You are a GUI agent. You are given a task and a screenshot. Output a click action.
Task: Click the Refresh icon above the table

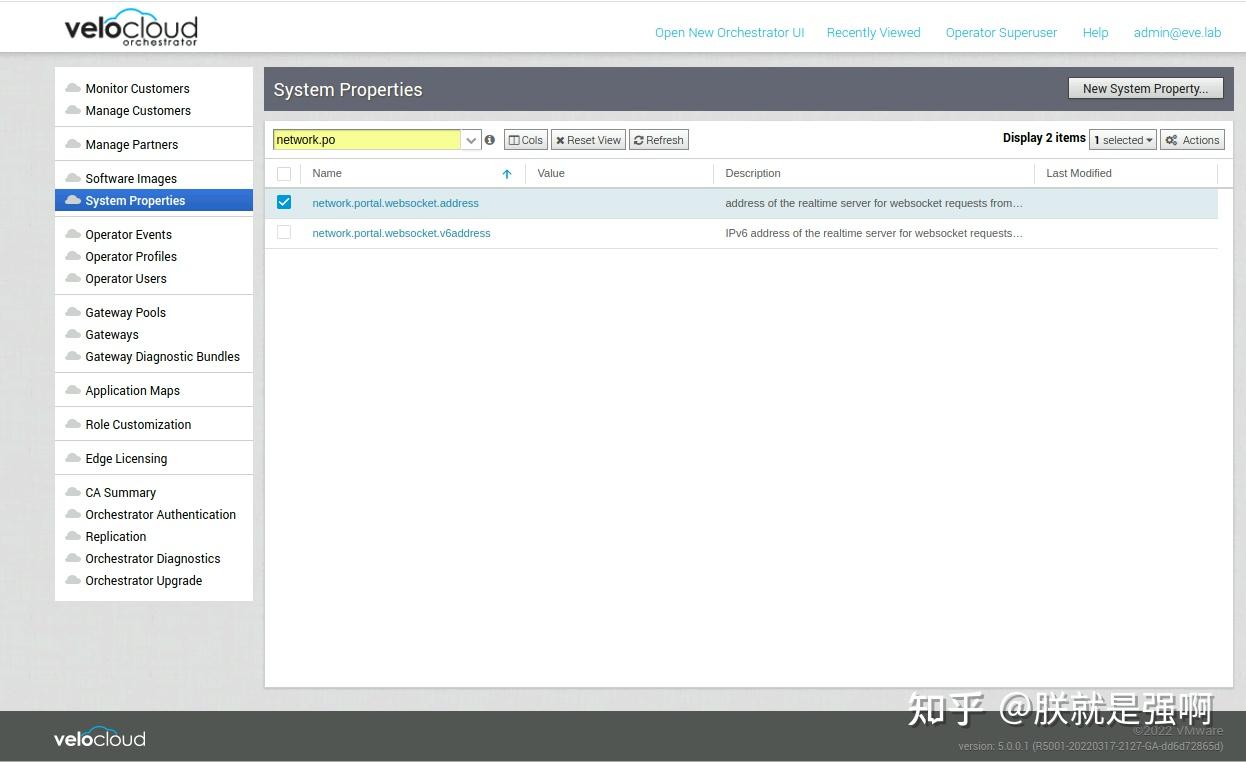click(658, 140)
